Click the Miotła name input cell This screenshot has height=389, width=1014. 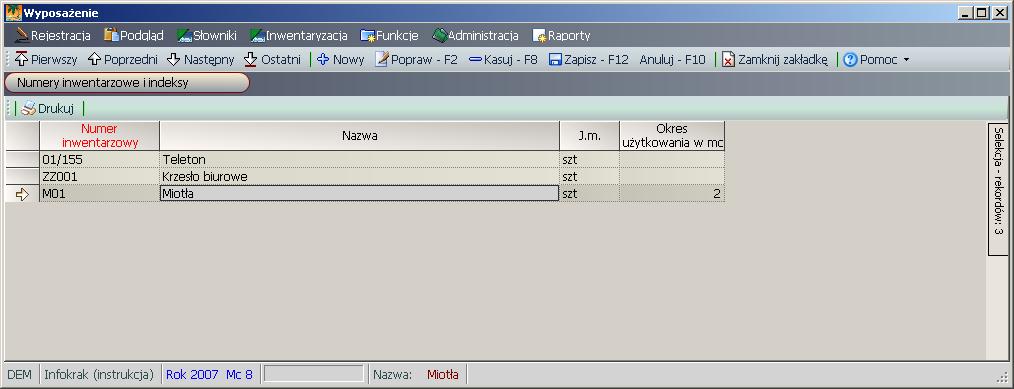point(360,193)
